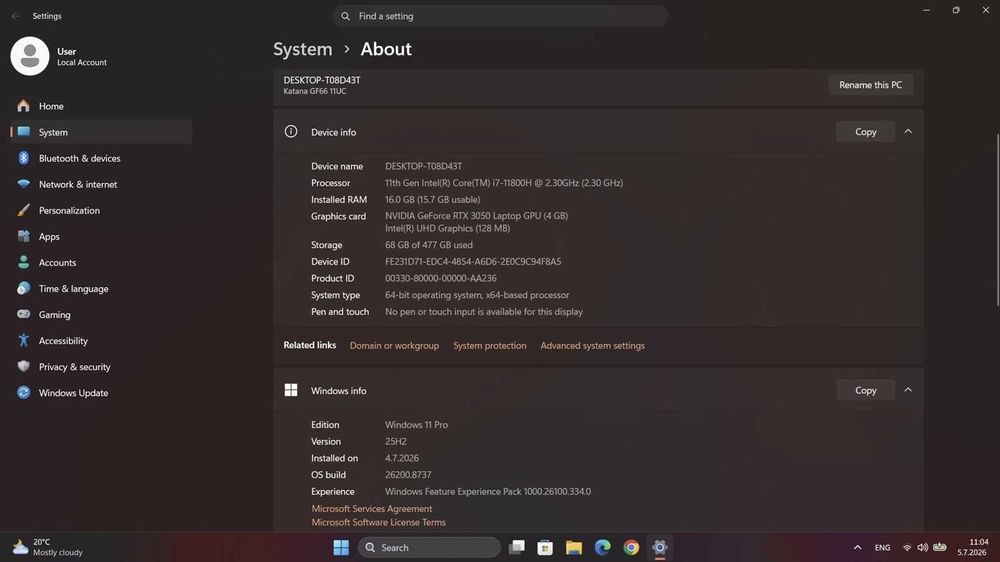Click the settings page vertical scrollbar

[x=997, y=219]
